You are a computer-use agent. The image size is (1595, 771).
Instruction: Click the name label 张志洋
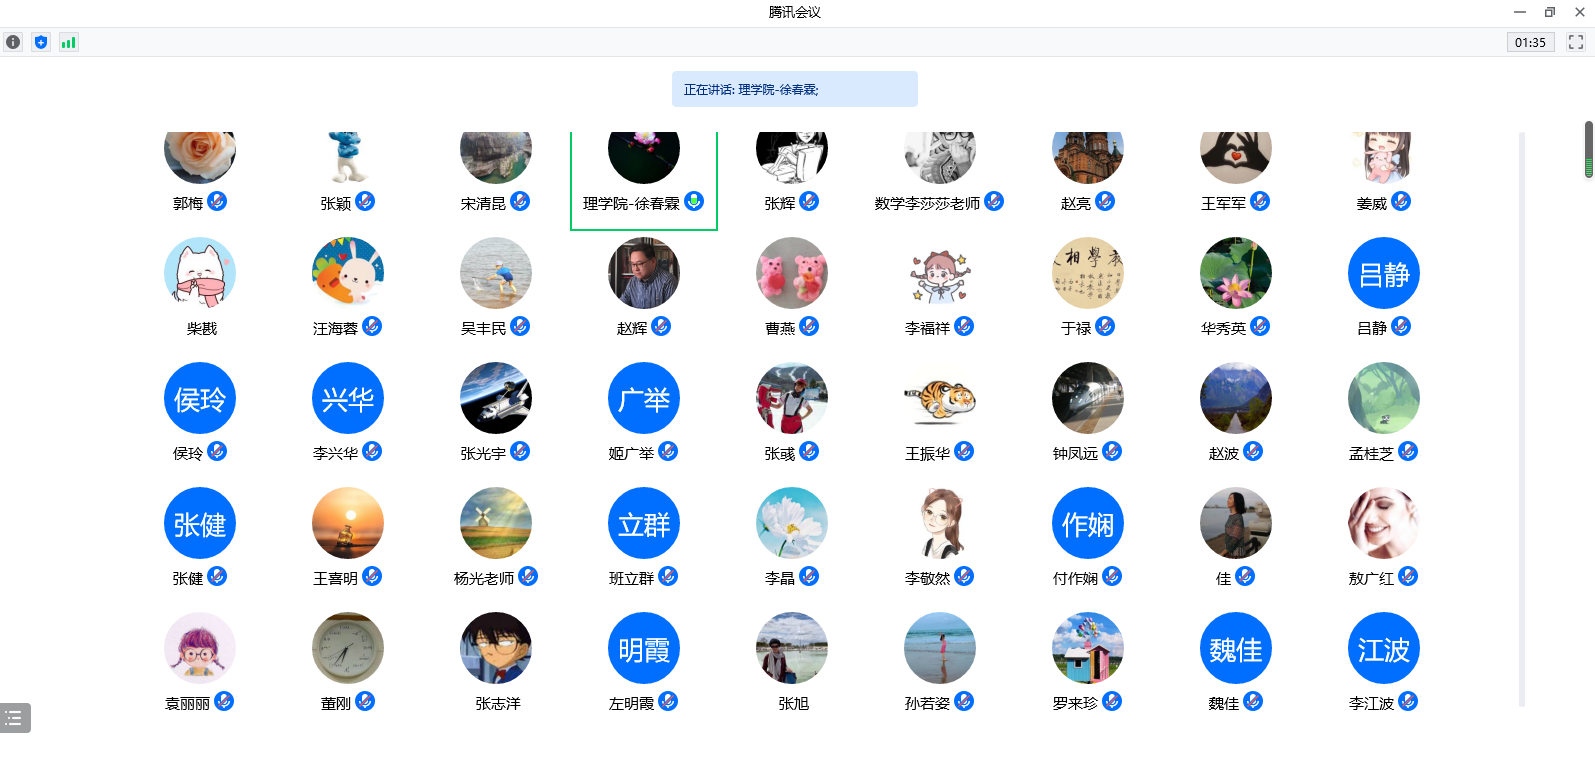[x=497, y=703]
